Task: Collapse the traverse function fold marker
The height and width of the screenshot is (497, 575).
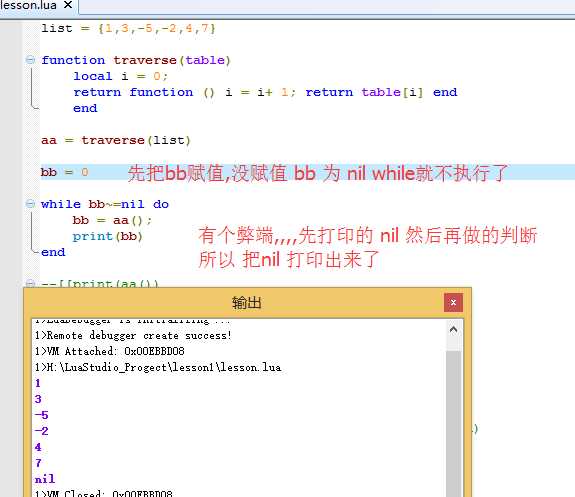Action: coord(30,60)
